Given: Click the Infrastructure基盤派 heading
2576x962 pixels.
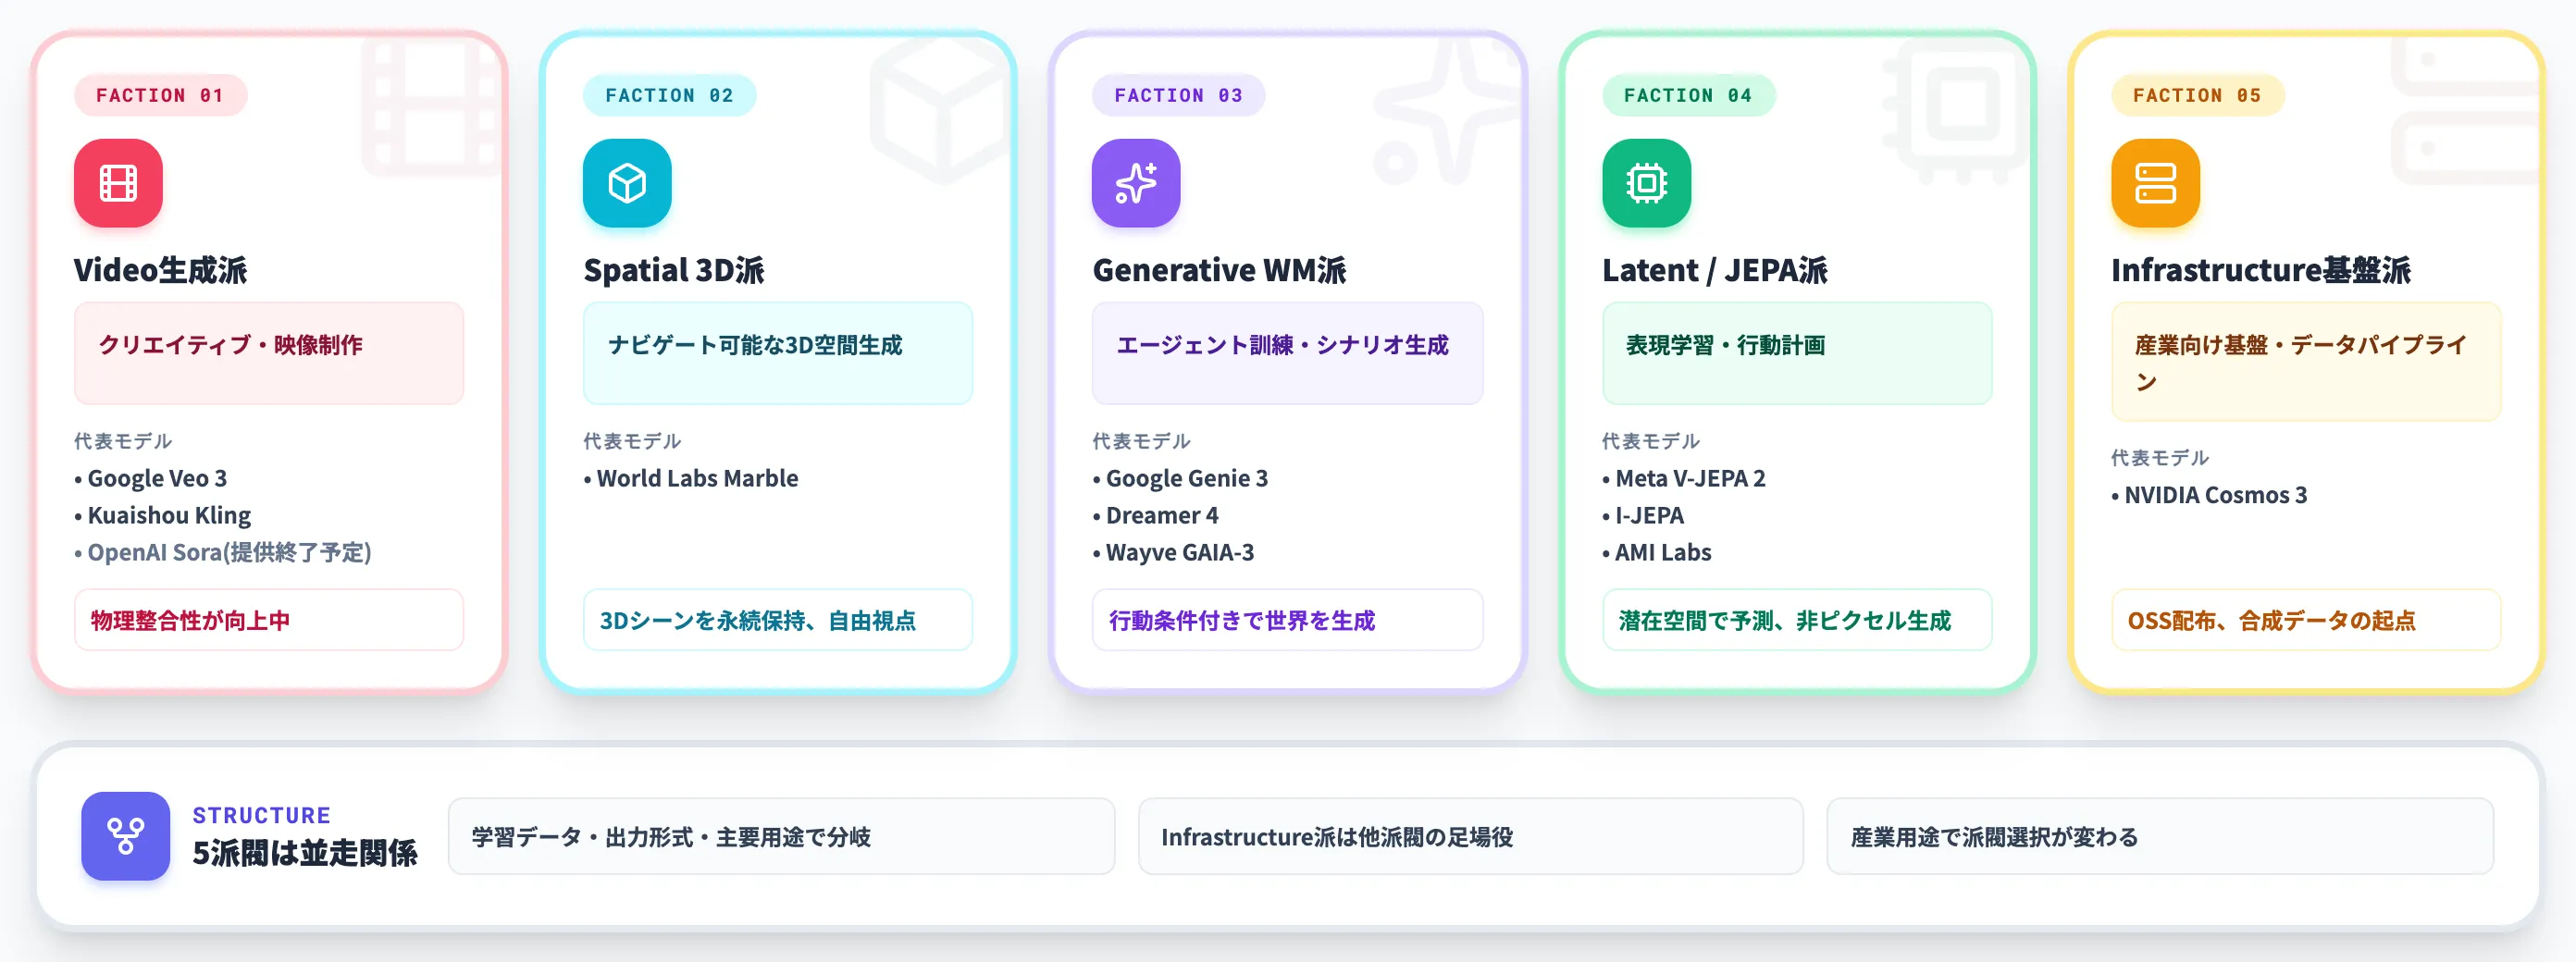Looking at the screenshot, I should pos(2260,270).
